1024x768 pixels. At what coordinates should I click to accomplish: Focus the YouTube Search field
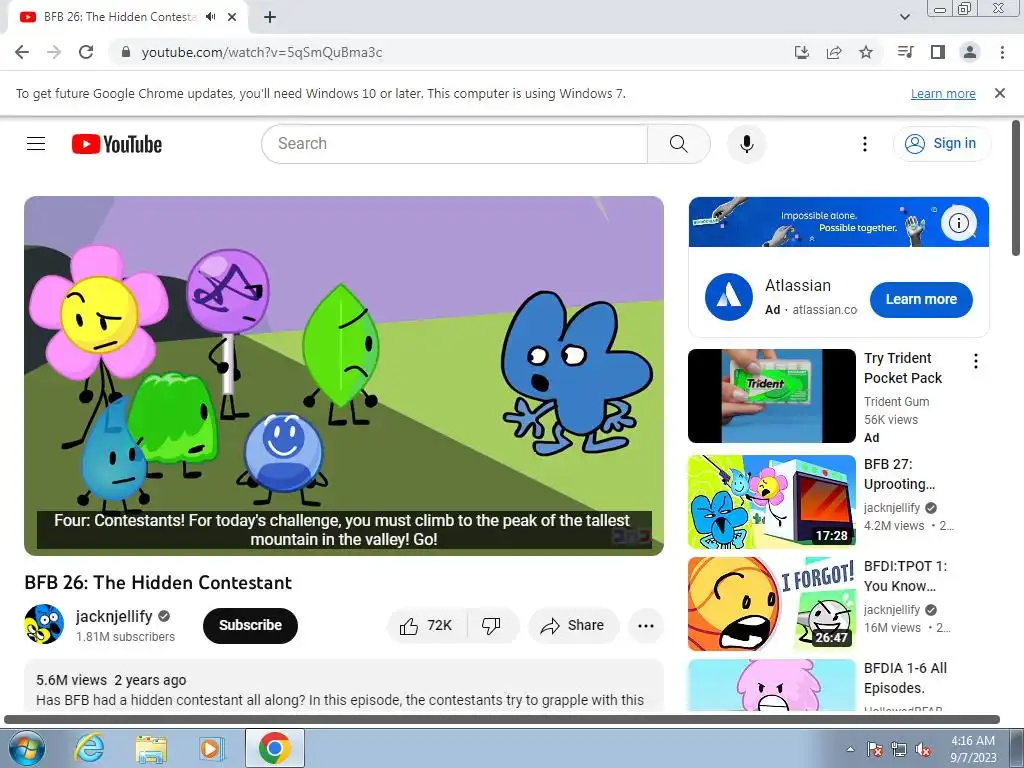click(x=455, y=144)
